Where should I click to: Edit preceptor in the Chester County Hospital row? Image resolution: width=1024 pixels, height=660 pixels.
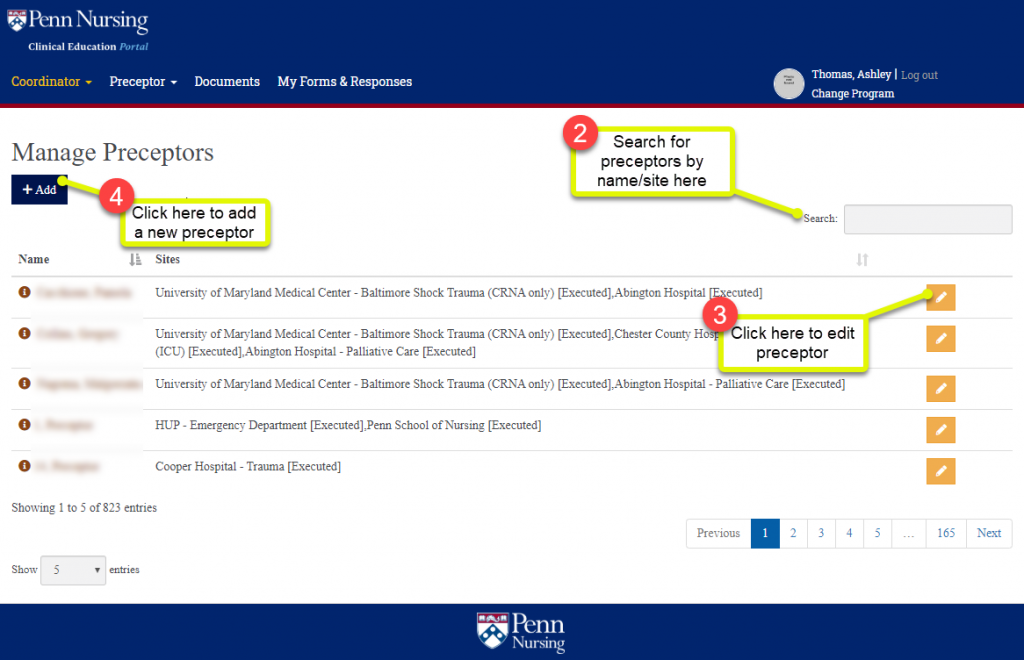point(940,339)
